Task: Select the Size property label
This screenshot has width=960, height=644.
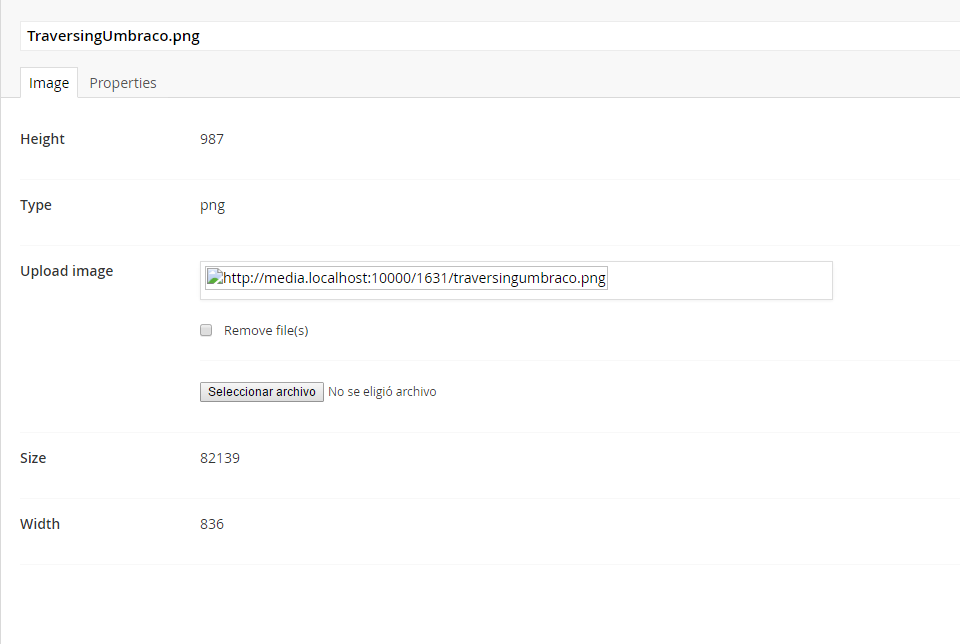Action: coord(33,458)
